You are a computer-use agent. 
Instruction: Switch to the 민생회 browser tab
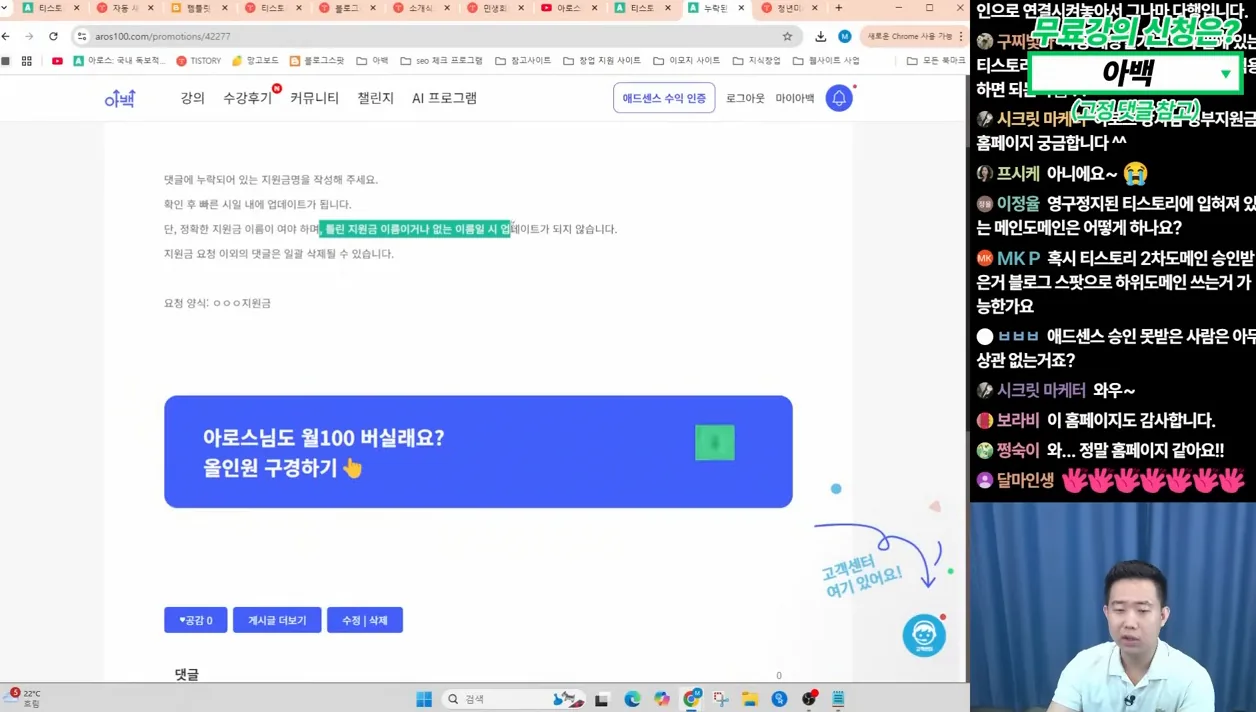(493, 8)
